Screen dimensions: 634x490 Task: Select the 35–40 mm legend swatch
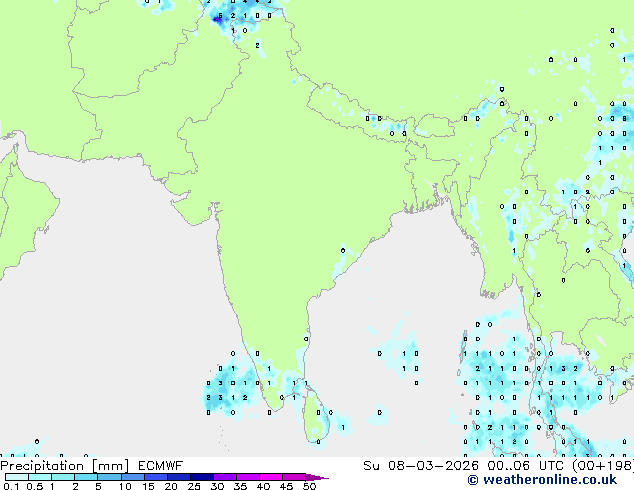tap(247, 477)
